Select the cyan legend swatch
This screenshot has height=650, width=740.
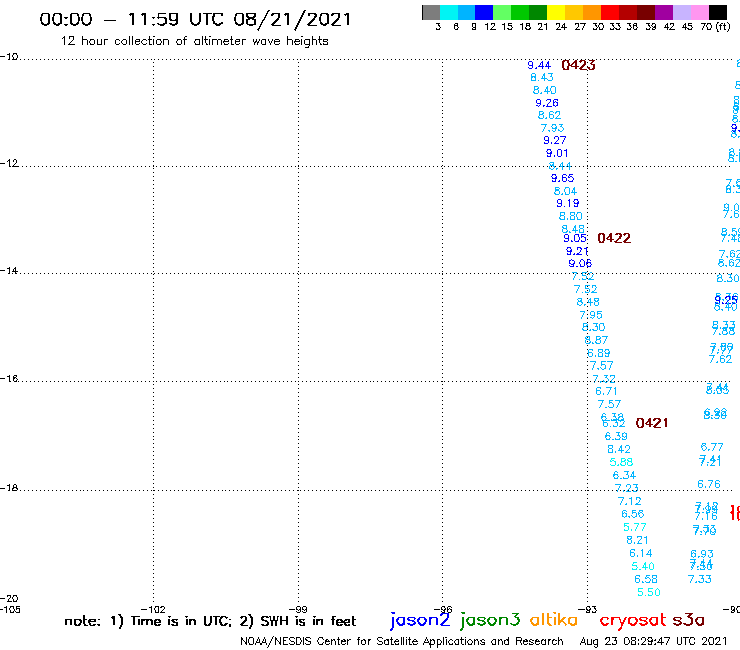click(x=449, y=12)
